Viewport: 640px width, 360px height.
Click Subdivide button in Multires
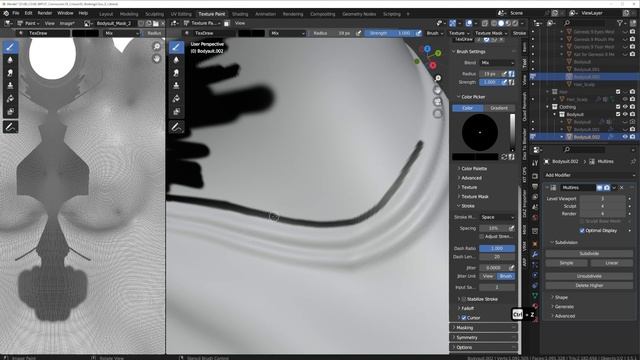pos(589,253)
